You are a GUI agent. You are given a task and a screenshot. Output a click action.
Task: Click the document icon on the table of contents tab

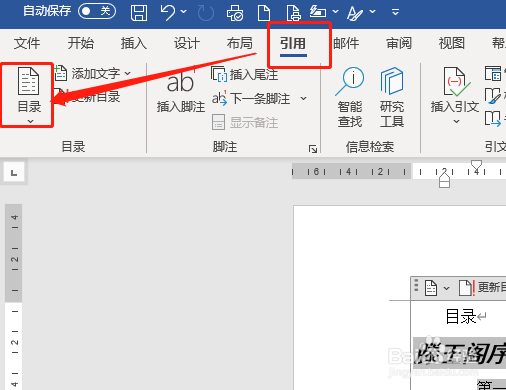431,288
